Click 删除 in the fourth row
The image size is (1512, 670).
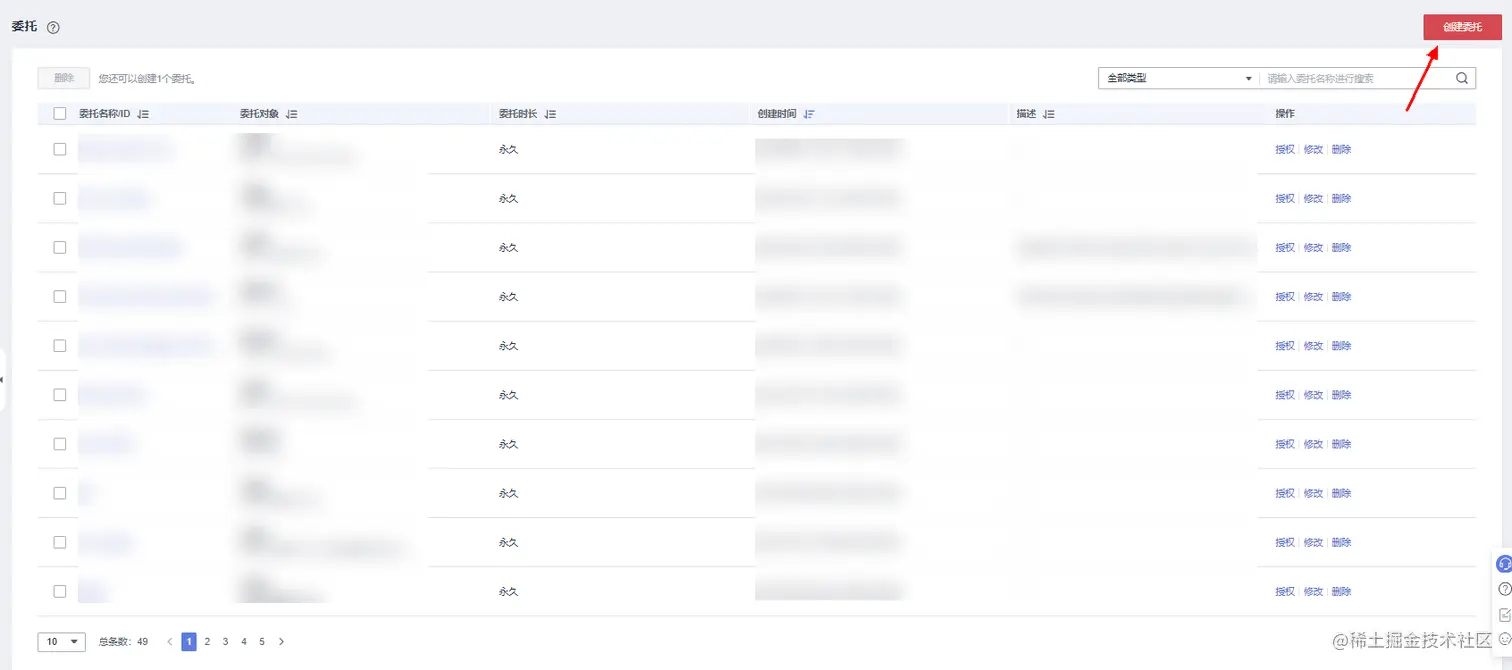point(1341,297)
